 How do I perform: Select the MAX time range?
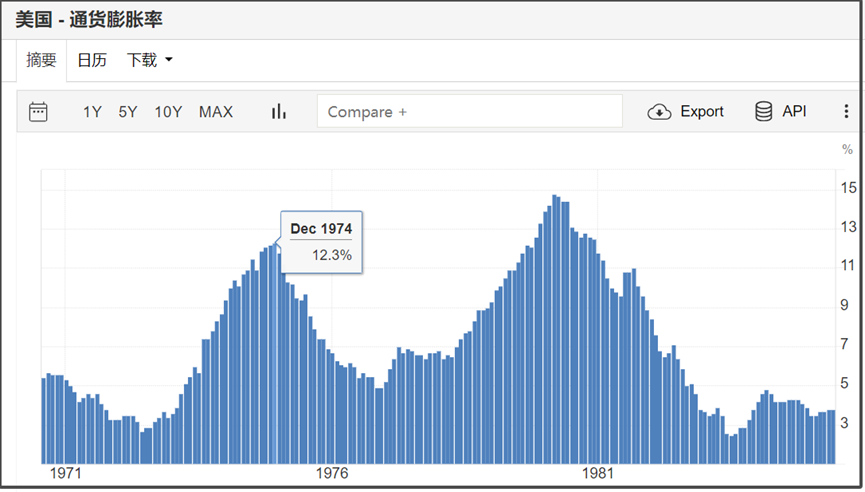(x=216, y=112)
